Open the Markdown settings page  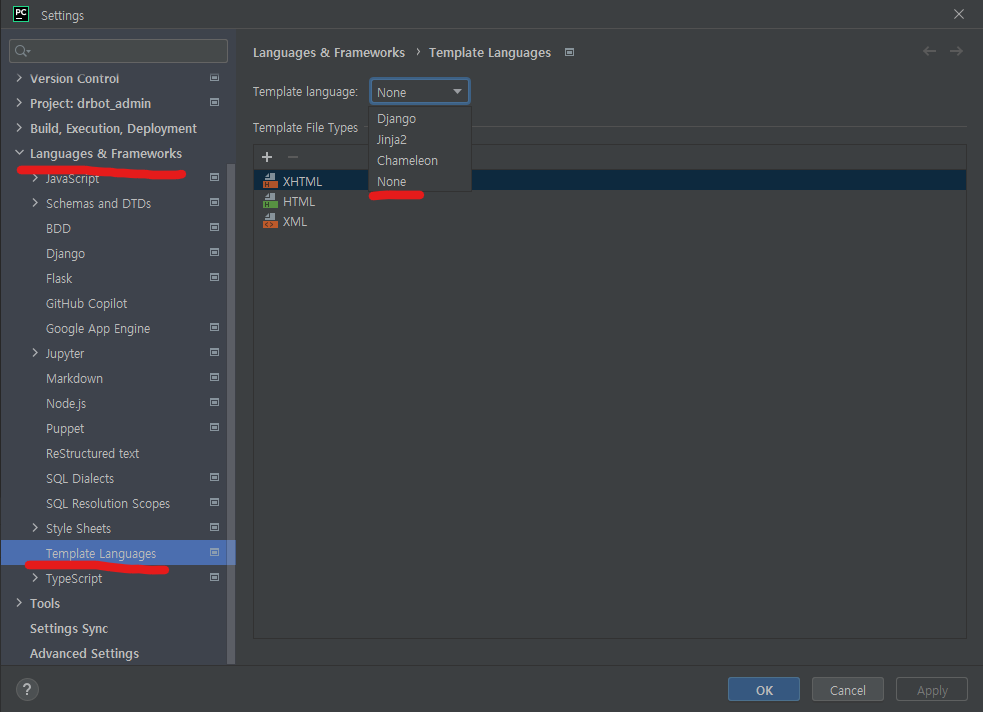[x=74, y=378]
